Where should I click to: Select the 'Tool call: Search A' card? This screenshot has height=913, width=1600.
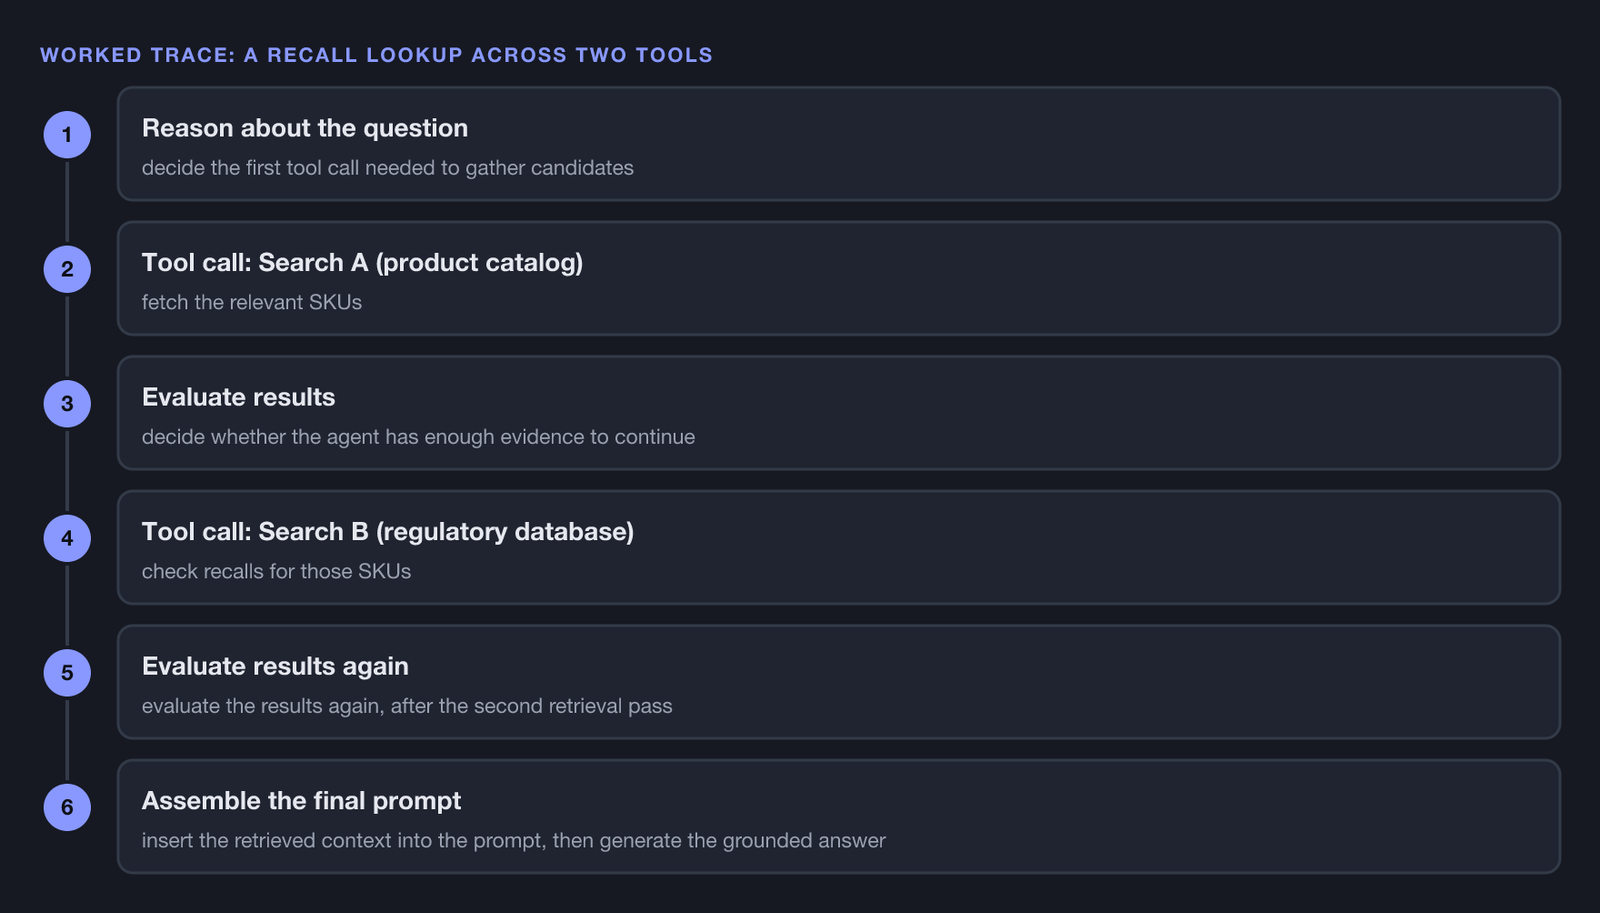pyautogui.click(x=839, y=278)
